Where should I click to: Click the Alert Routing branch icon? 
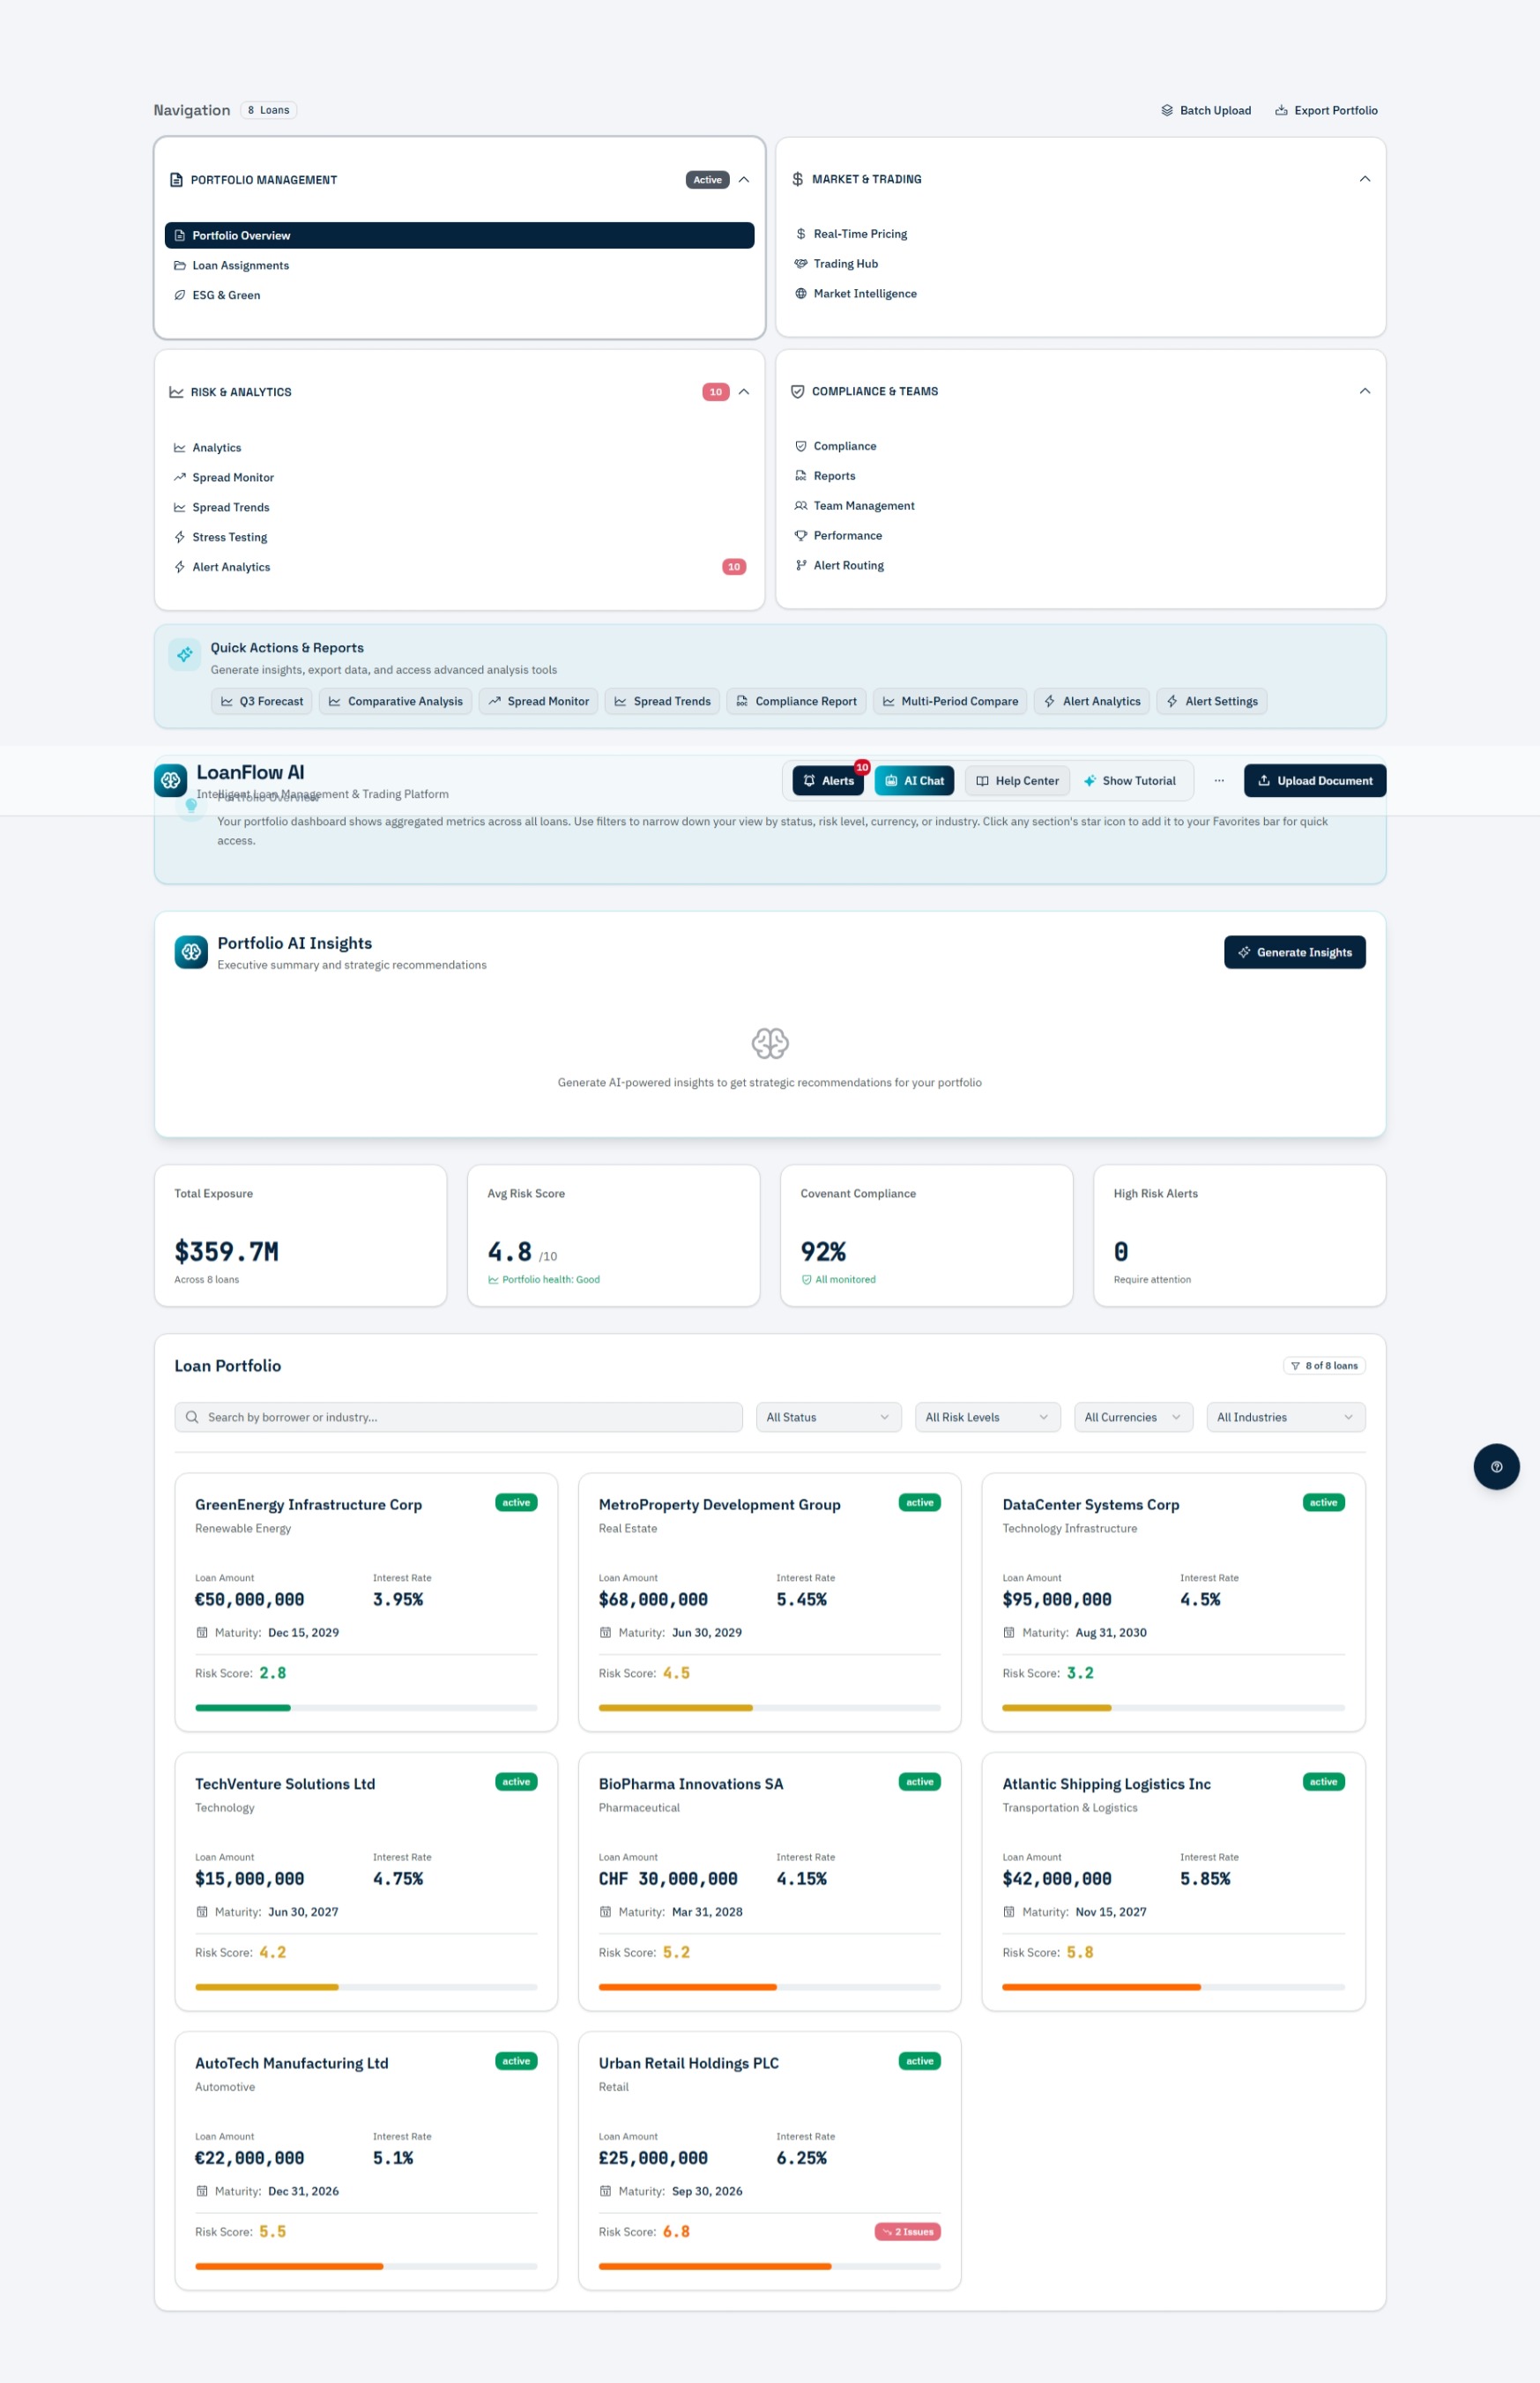tap(801, 566)
